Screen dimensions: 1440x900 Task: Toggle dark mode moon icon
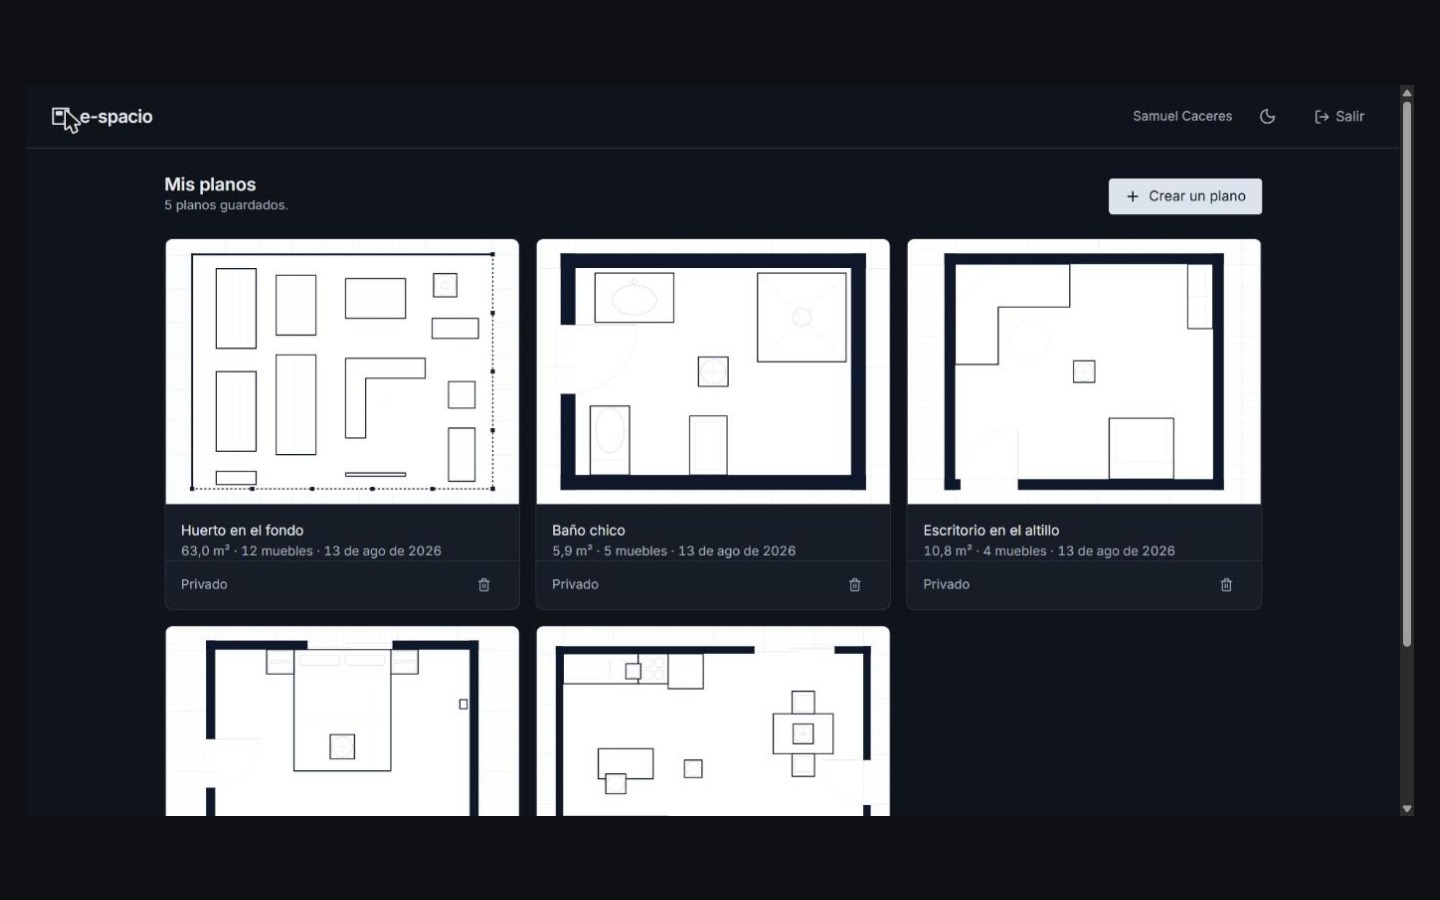point(1267,116)
